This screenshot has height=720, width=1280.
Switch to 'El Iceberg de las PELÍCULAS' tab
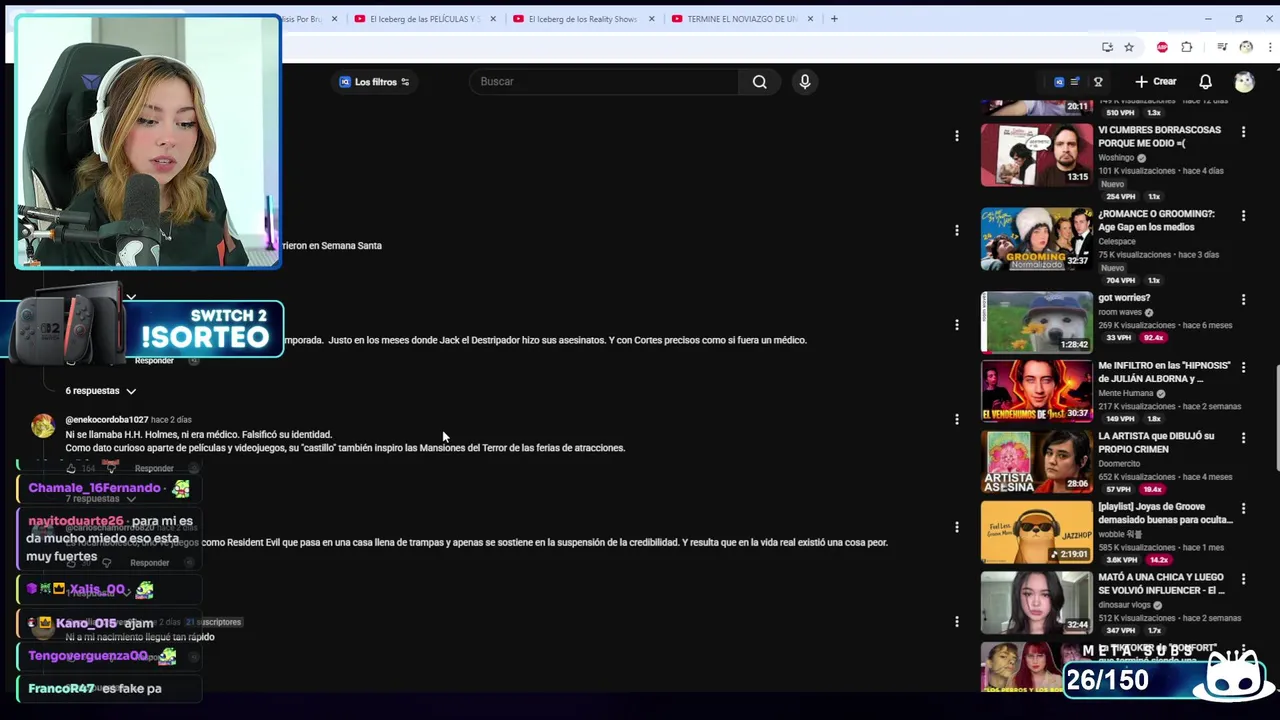425,18
